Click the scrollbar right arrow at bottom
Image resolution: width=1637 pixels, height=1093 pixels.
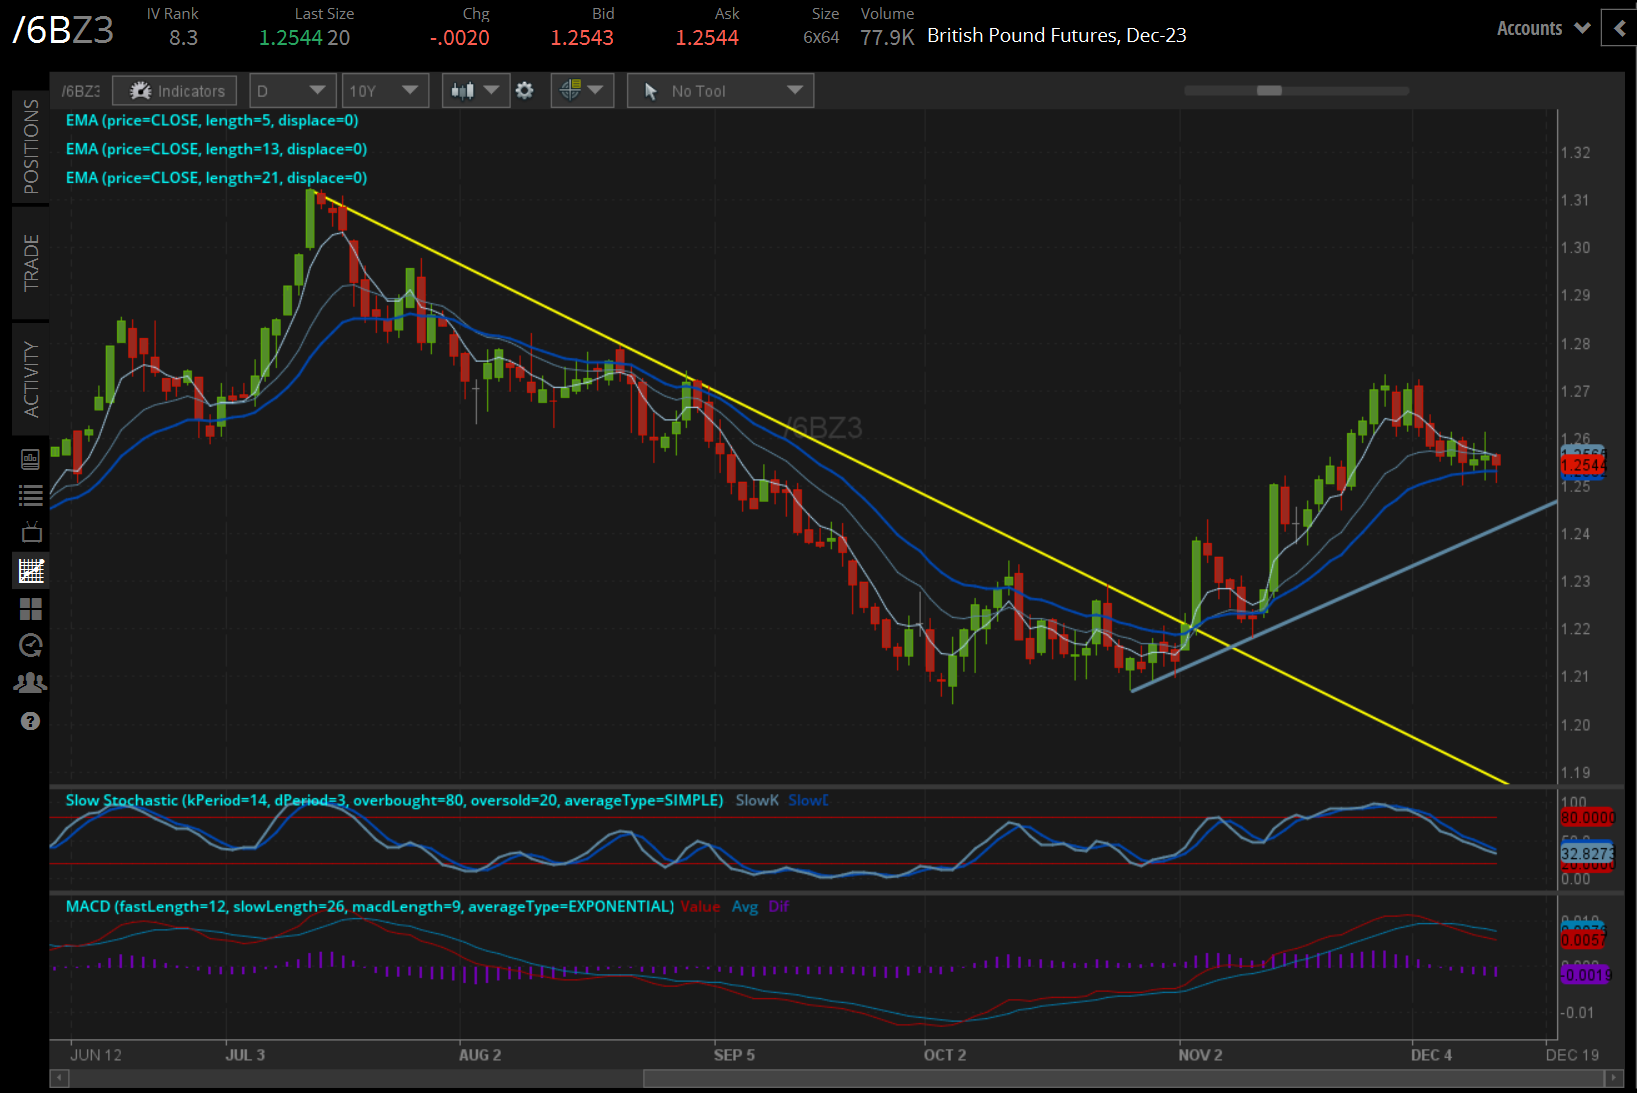(x=1613, y=1078)
